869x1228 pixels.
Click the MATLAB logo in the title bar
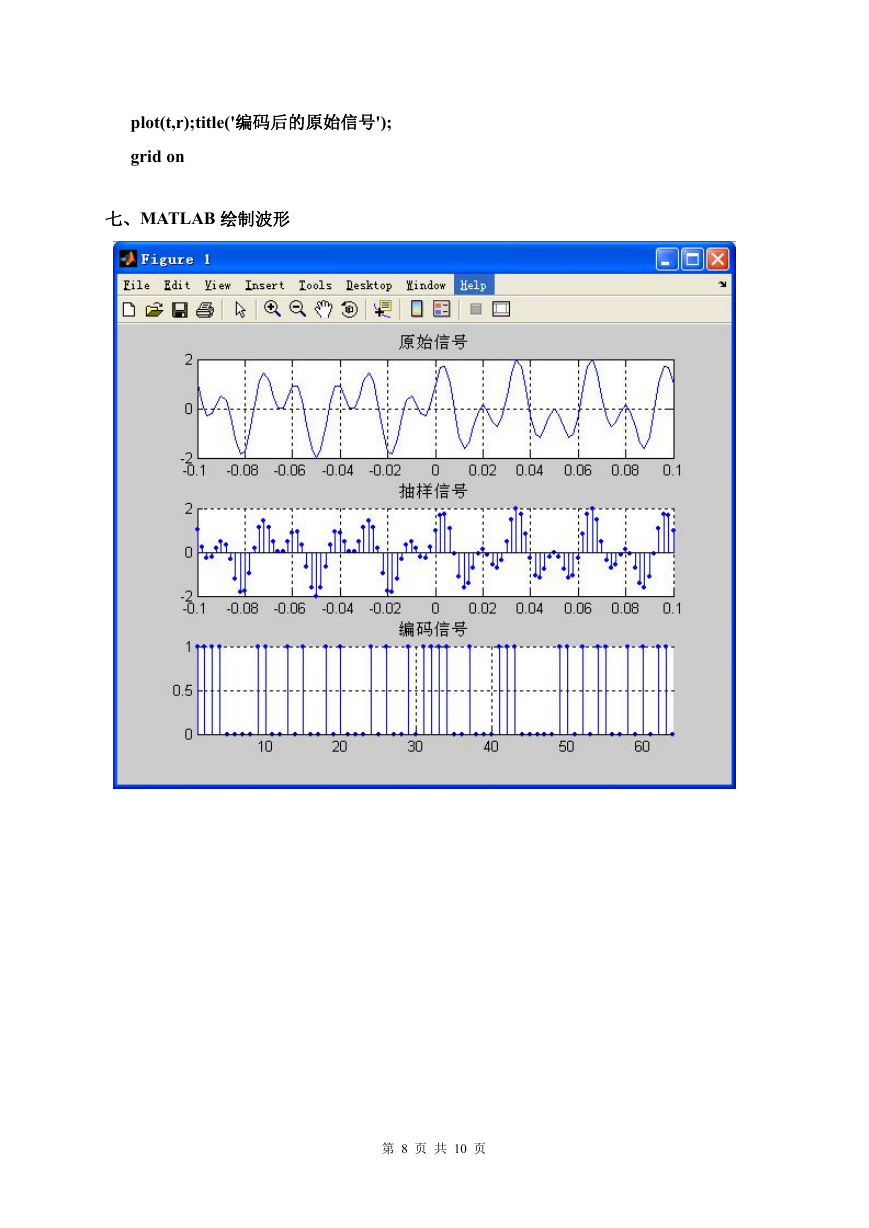click(x=128, y=259)
